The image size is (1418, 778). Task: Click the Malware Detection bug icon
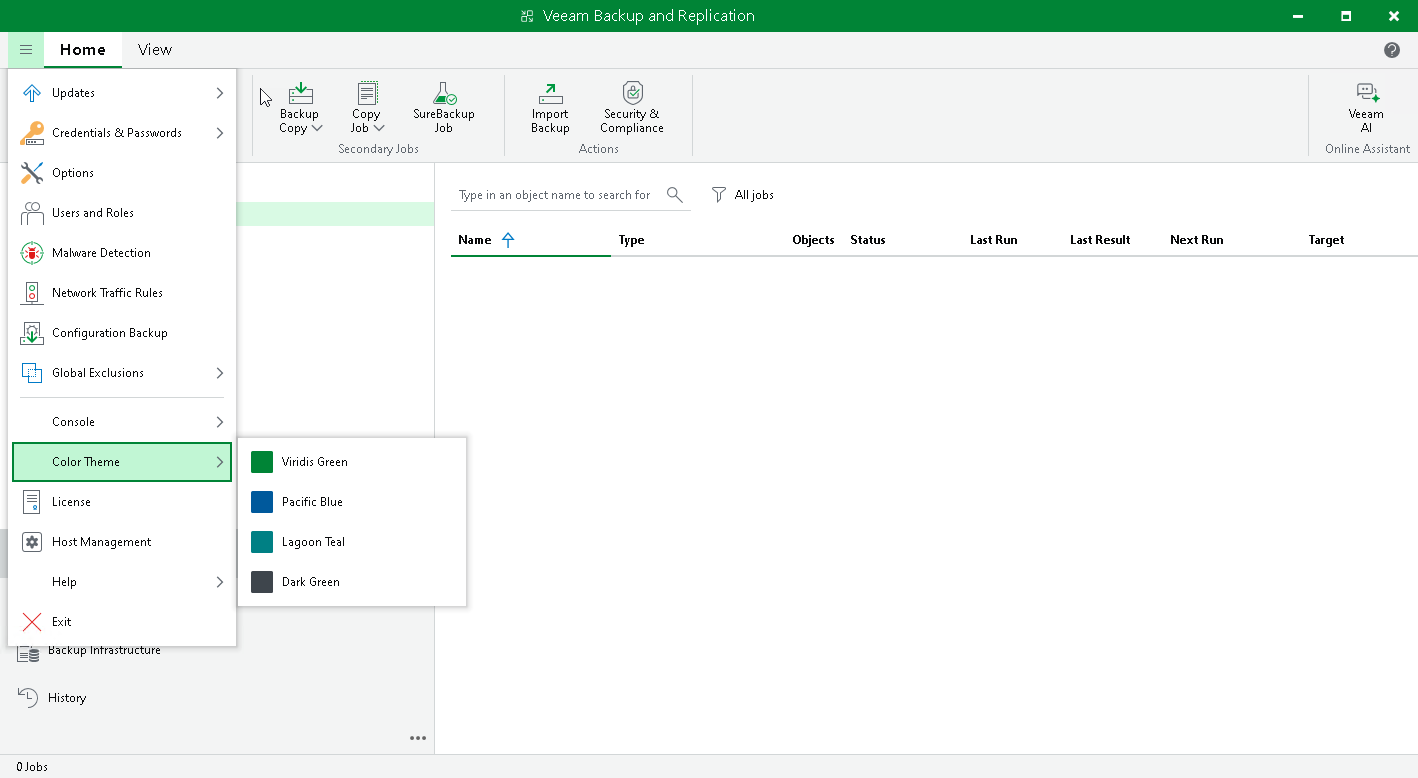pos(32,253)
